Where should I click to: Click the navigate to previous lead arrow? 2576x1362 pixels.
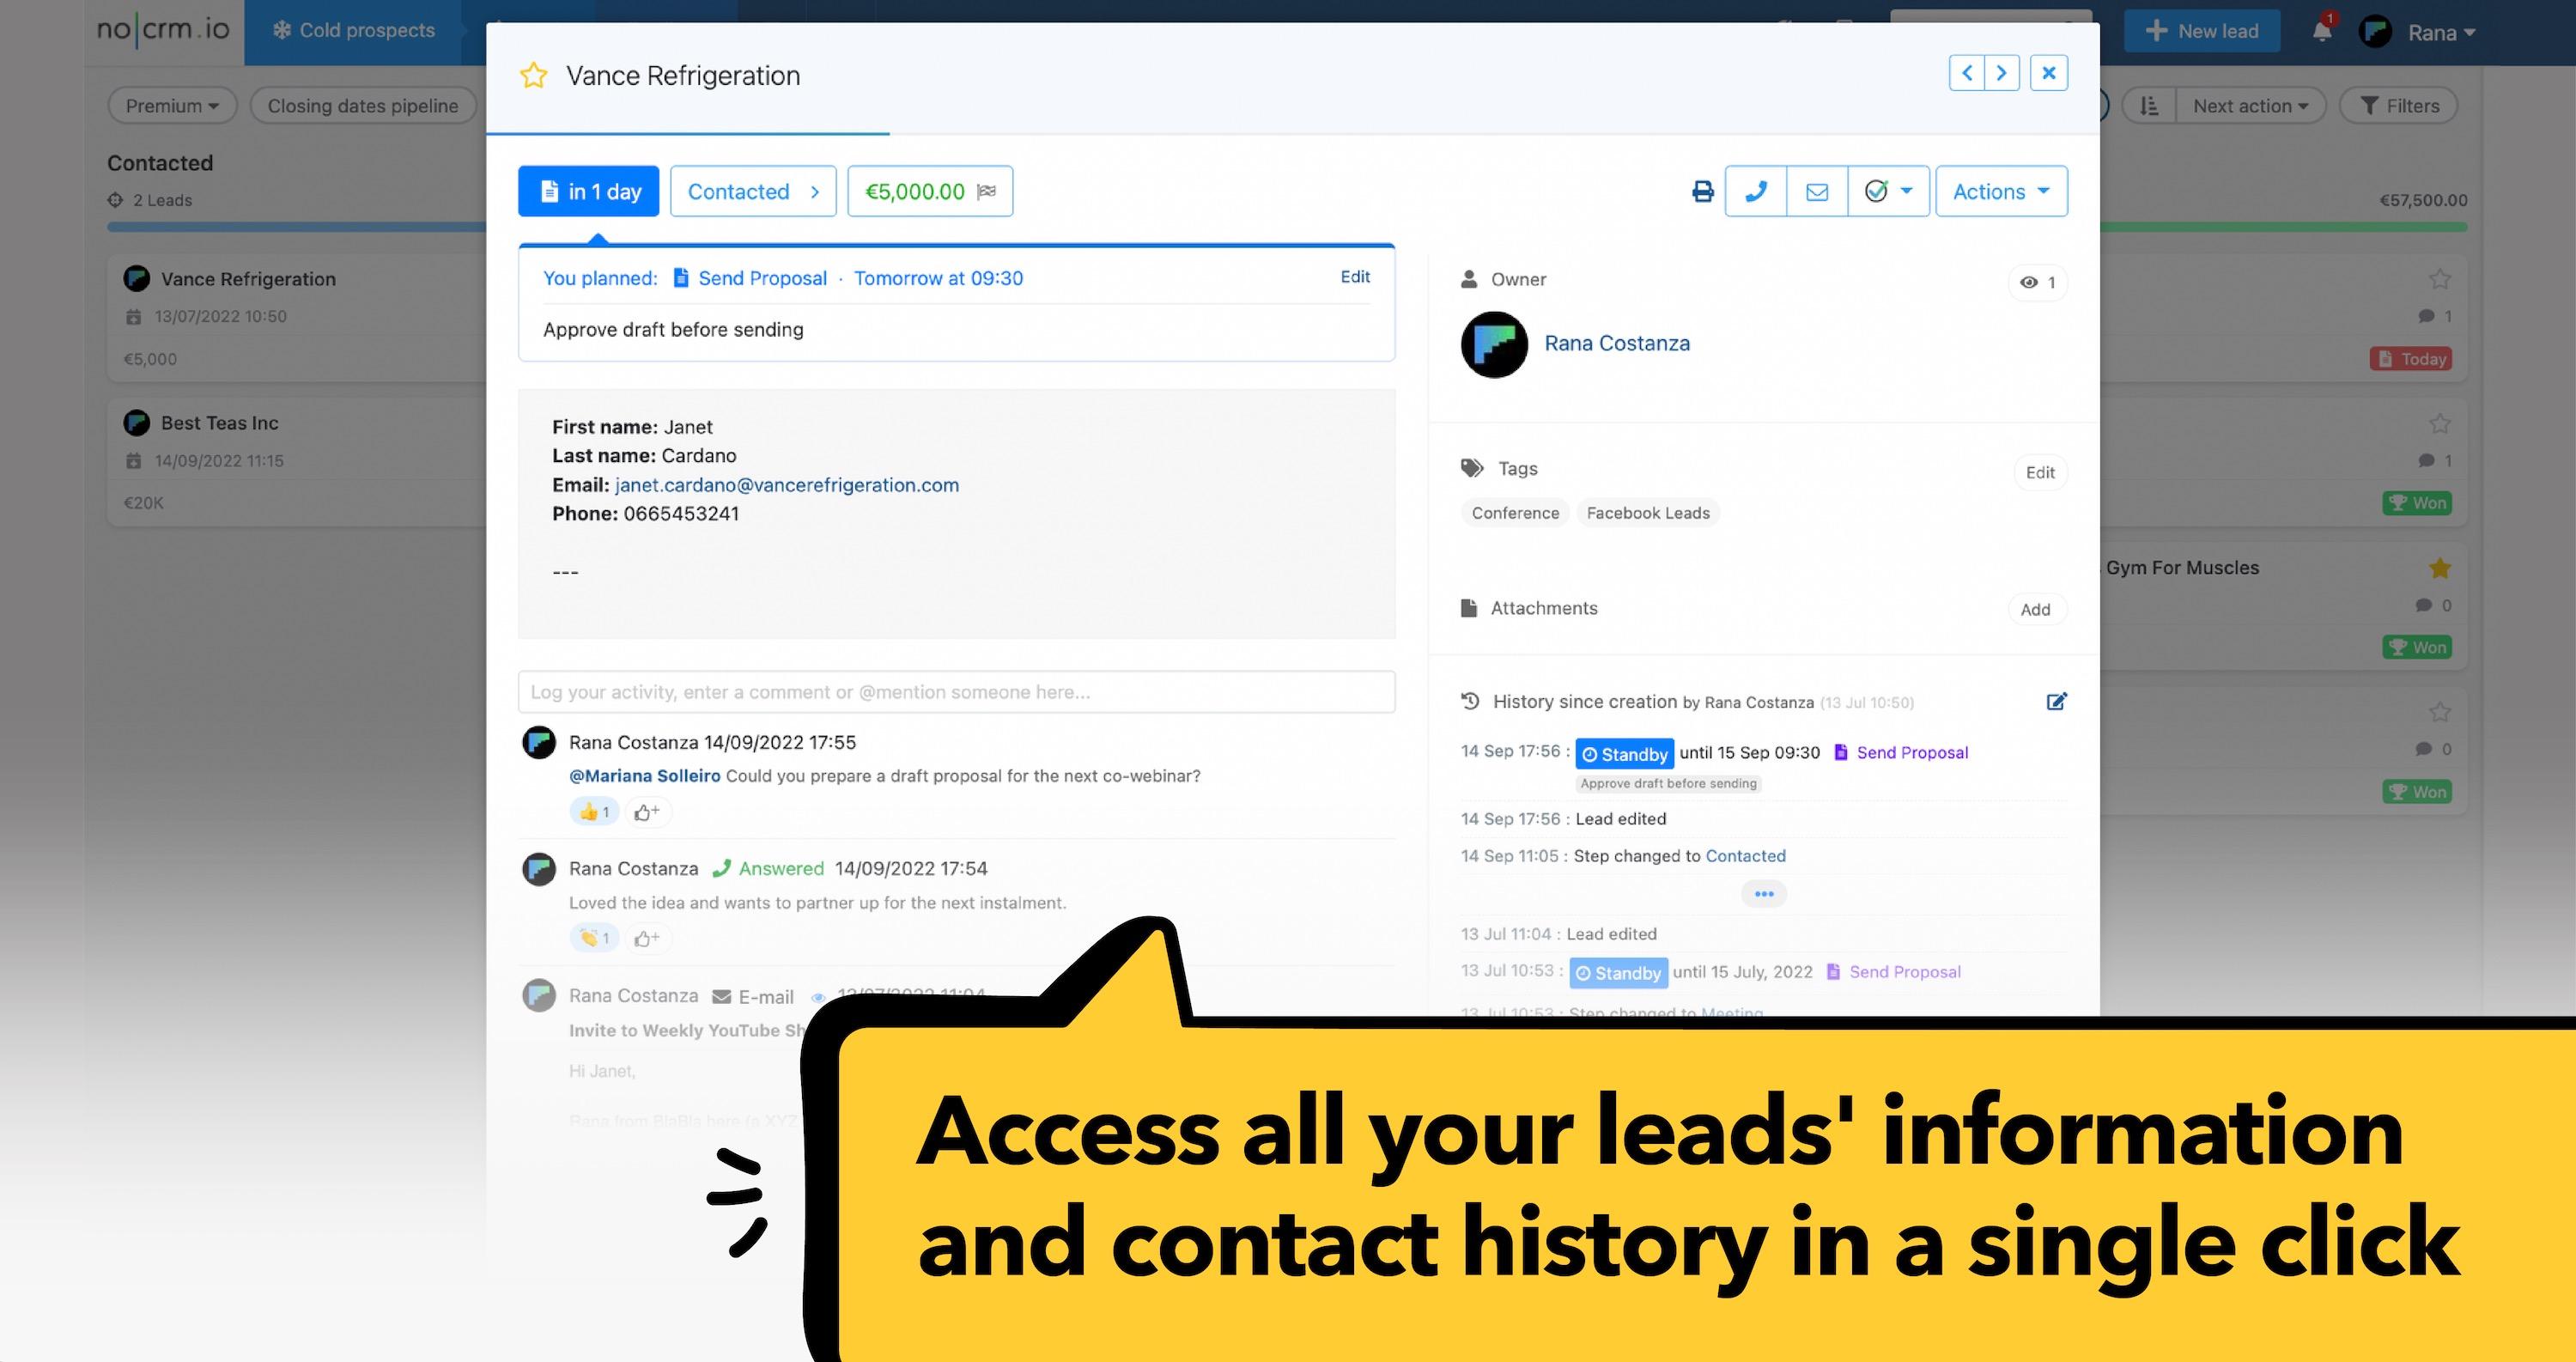(1968, 71)
